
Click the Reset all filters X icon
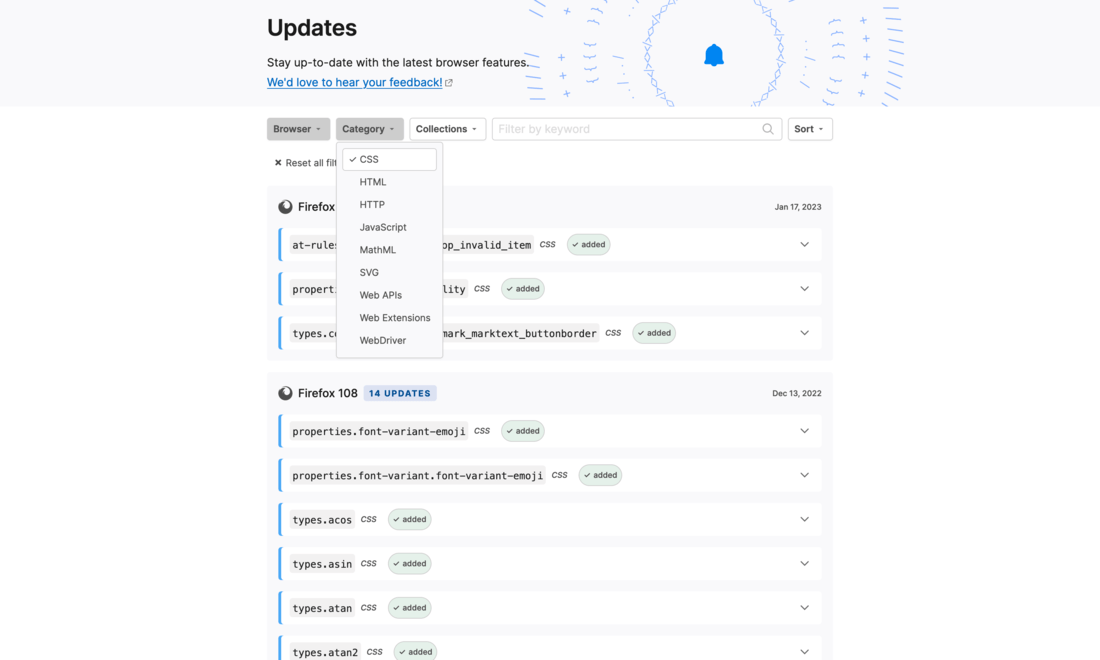(278, 163)
